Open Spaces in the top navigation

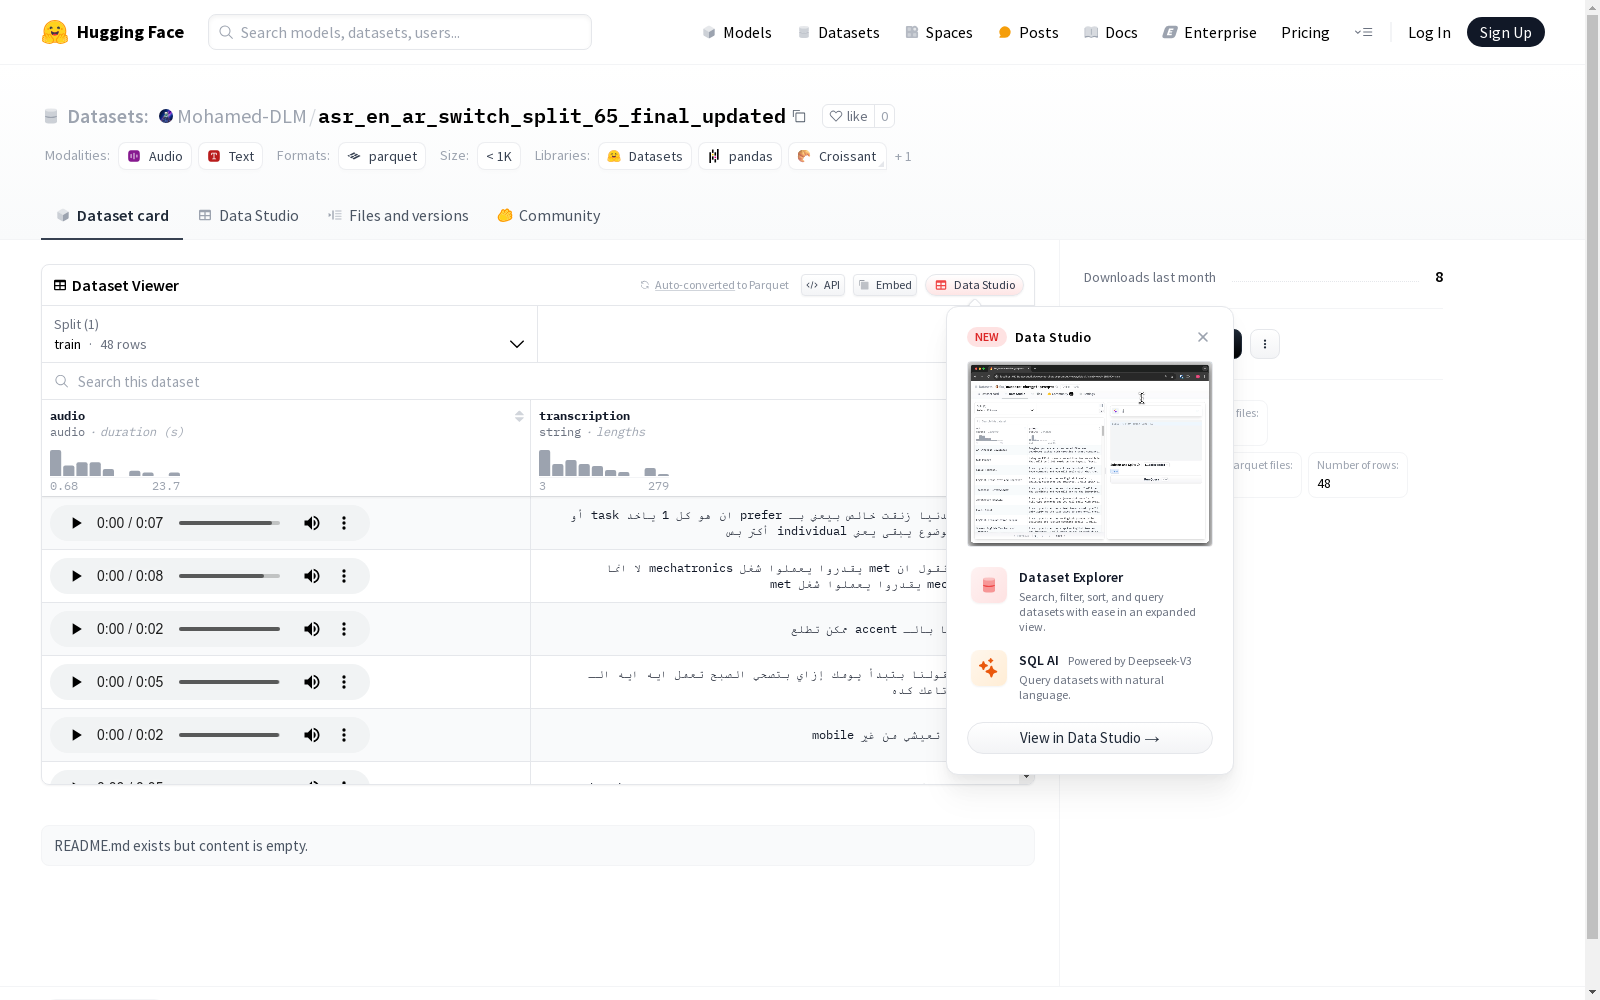pos(938,33)
